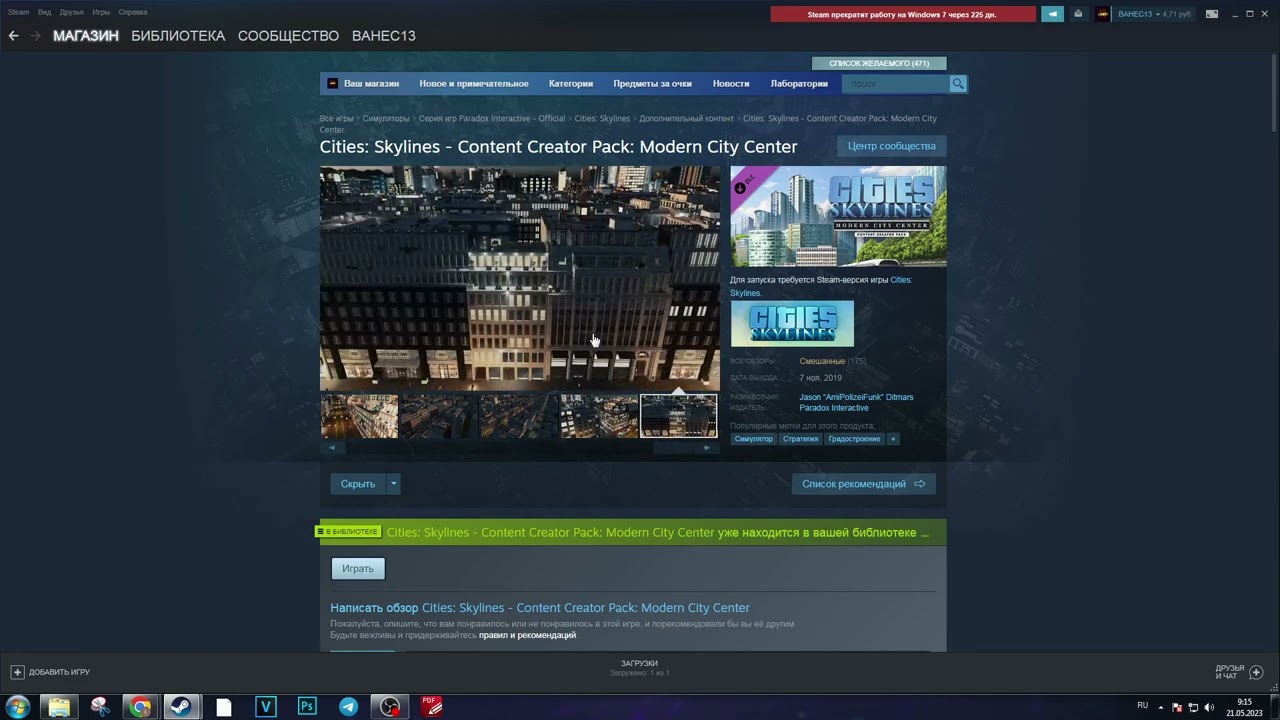This screenshot has height=720, width=1280.
Task: Click the Стратегия tag
Action: [800, 439]
